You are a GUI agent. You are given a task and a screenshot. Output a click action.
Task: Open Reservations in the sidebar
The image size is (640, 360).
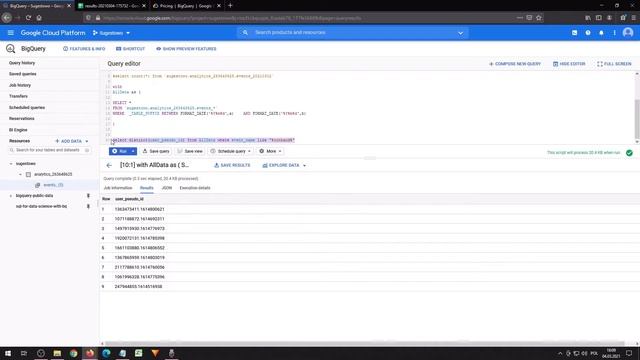[22, 118]
